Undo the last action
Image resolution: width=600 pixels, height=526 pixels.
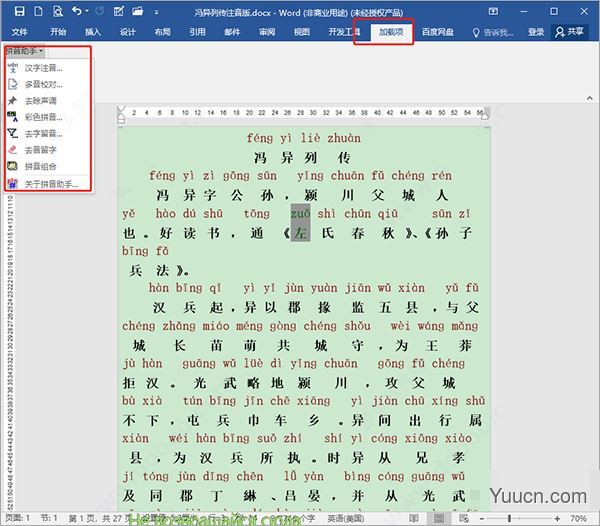tap(77, 11)
